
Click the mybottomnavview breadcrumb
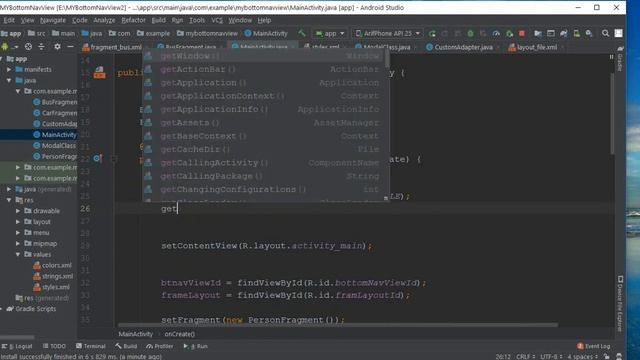207,33
